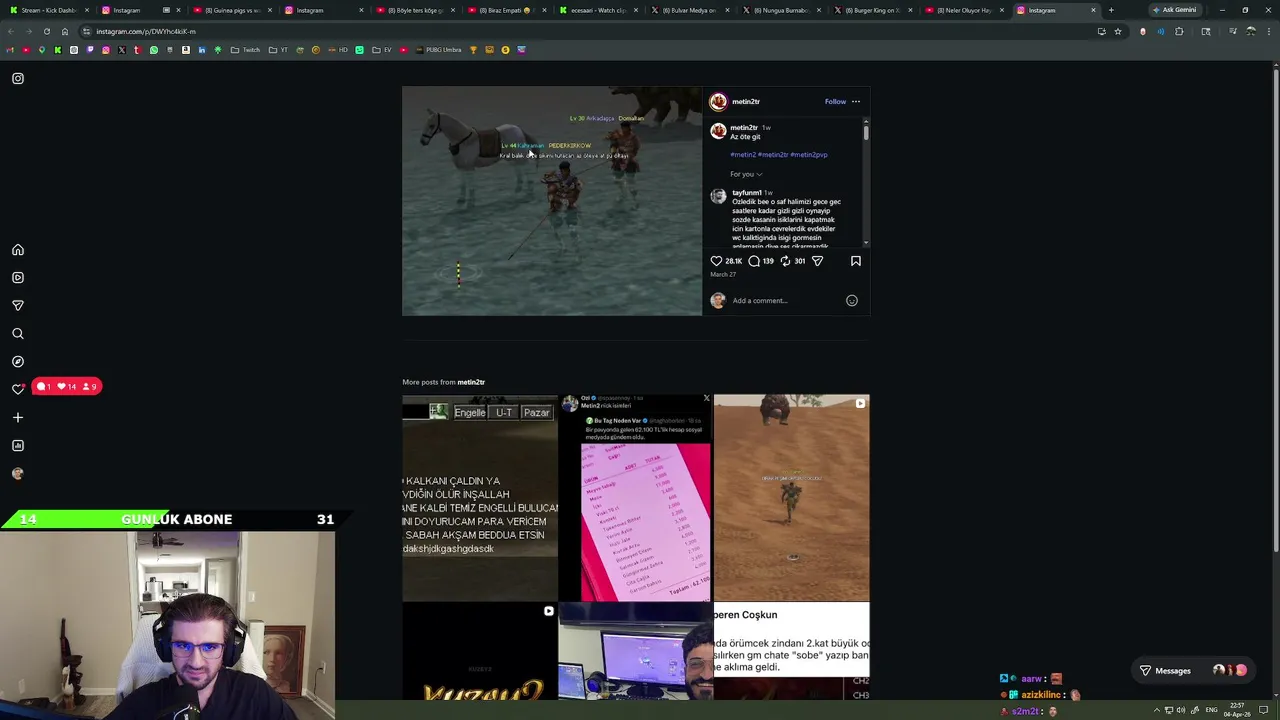
Task: Save the post with the bookmark icon
Action: [x=856, y=261]
